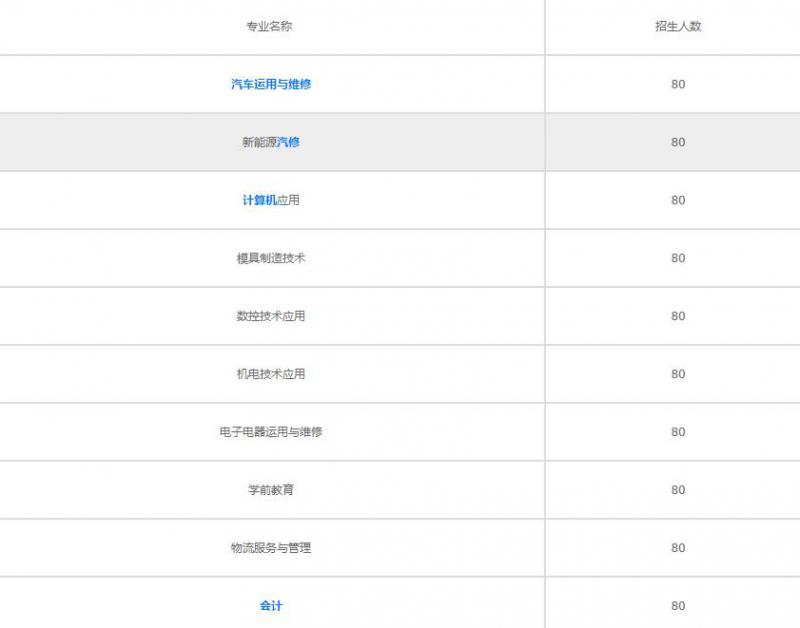Image resolution: width=800 pixels, height=628 pixels.
Task: Select enrollment number for 物流服务与管理
Action: 678,548
